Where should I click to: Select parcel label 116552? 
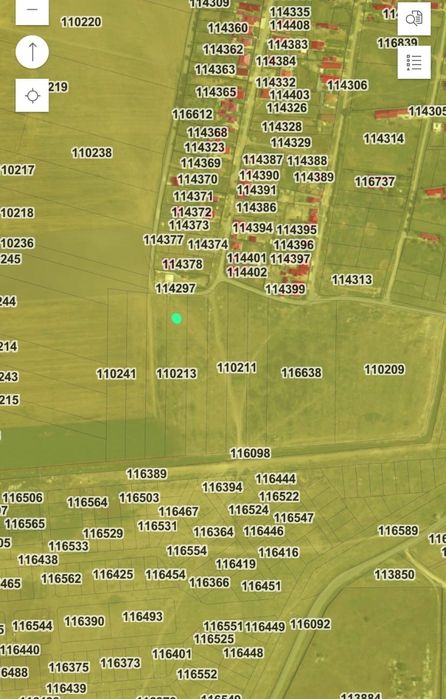[197, 674]
